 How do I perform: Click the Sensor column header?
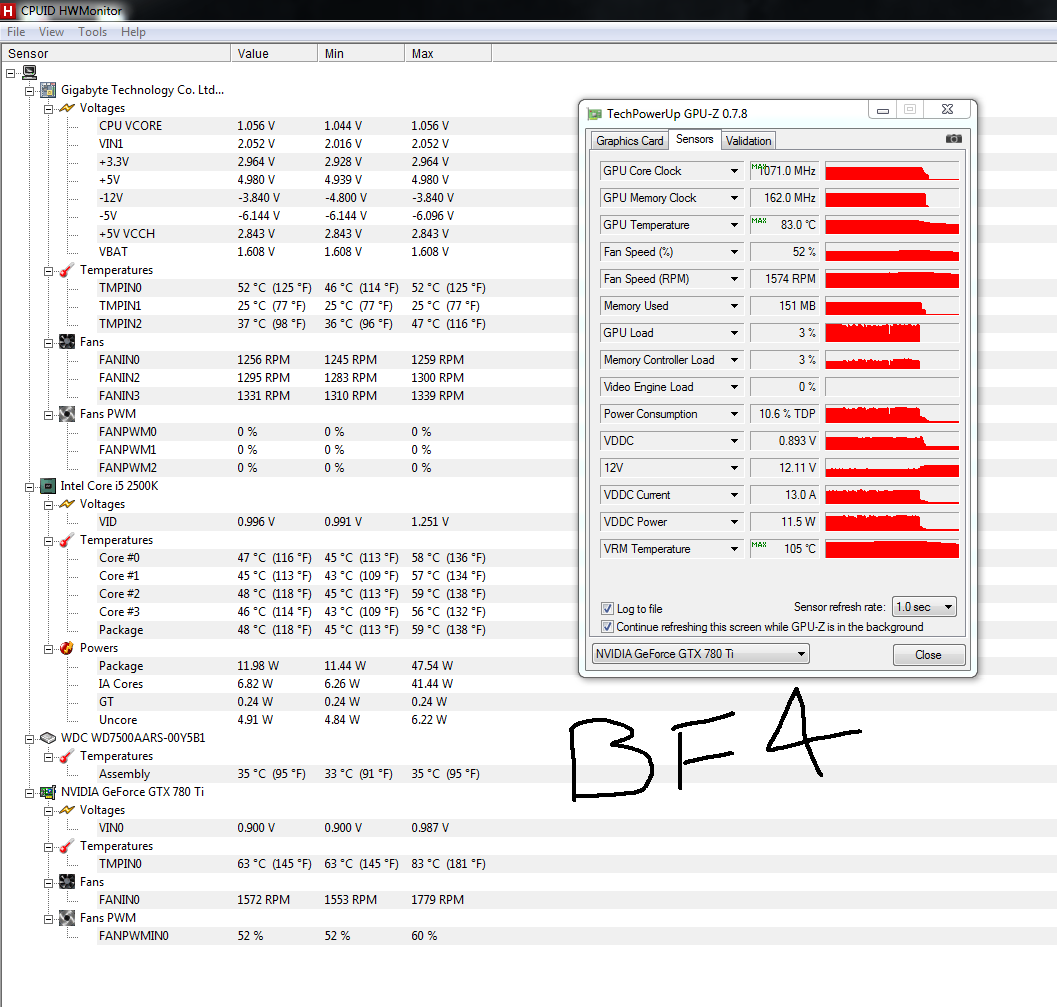click(116, 53)
